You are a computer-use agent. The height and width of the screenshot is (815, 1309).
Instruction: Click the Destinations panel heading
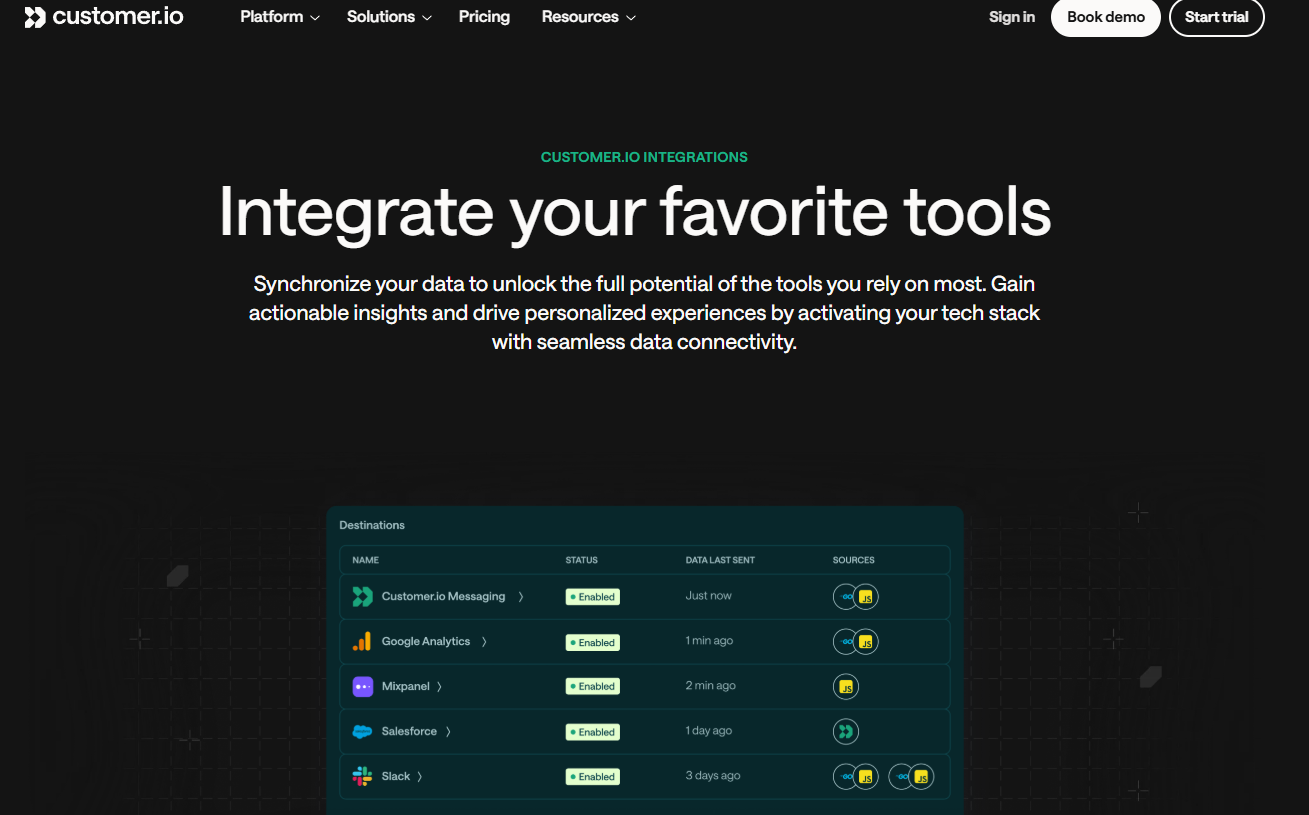click(372, 525)
